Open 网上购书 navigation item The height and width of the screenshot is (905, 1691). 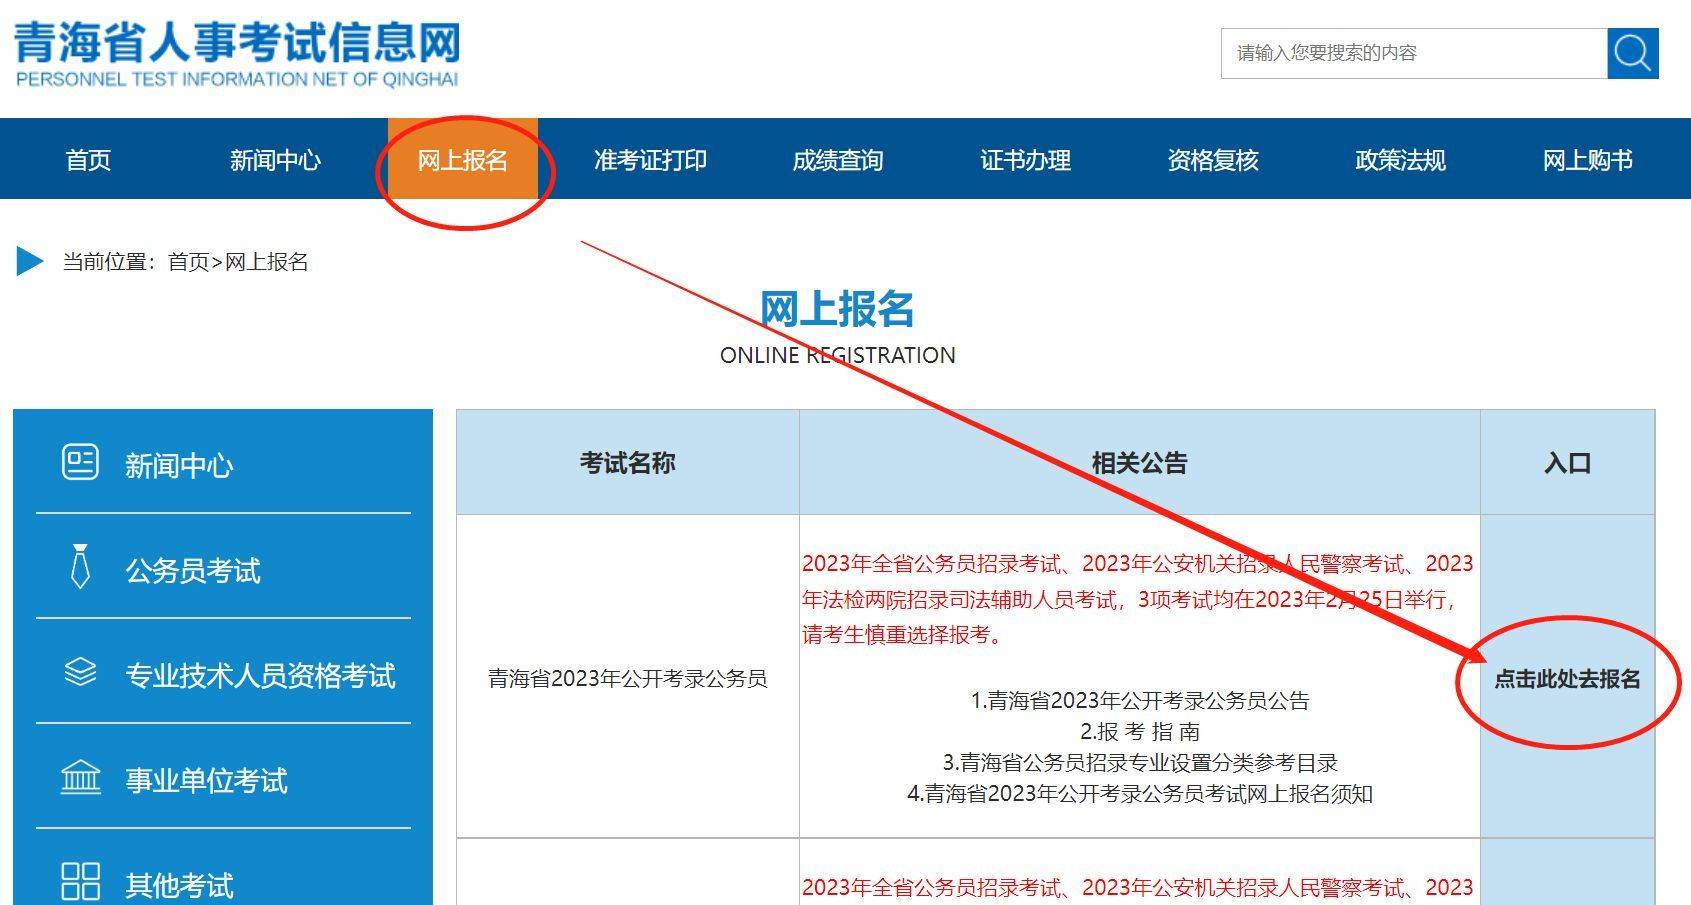(x=1587, y=160)
